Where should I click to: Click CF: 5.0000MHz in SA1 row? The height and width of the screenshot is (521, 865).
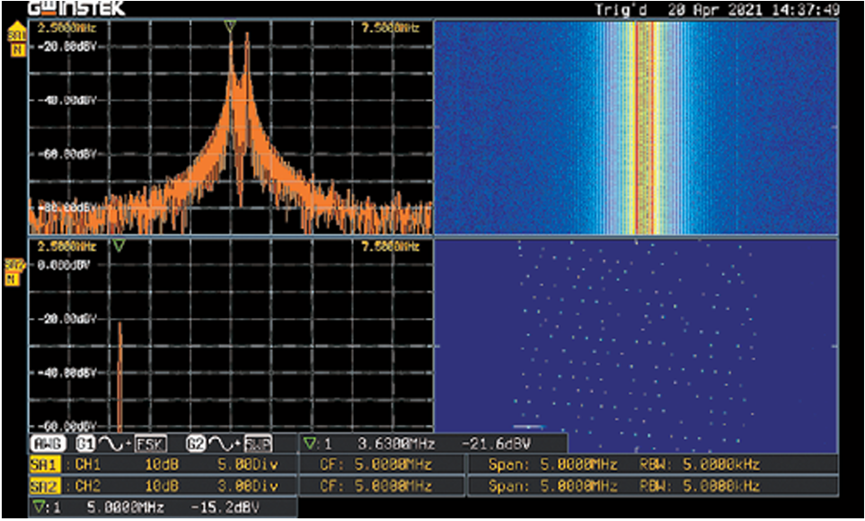click(x=376, y=465)
